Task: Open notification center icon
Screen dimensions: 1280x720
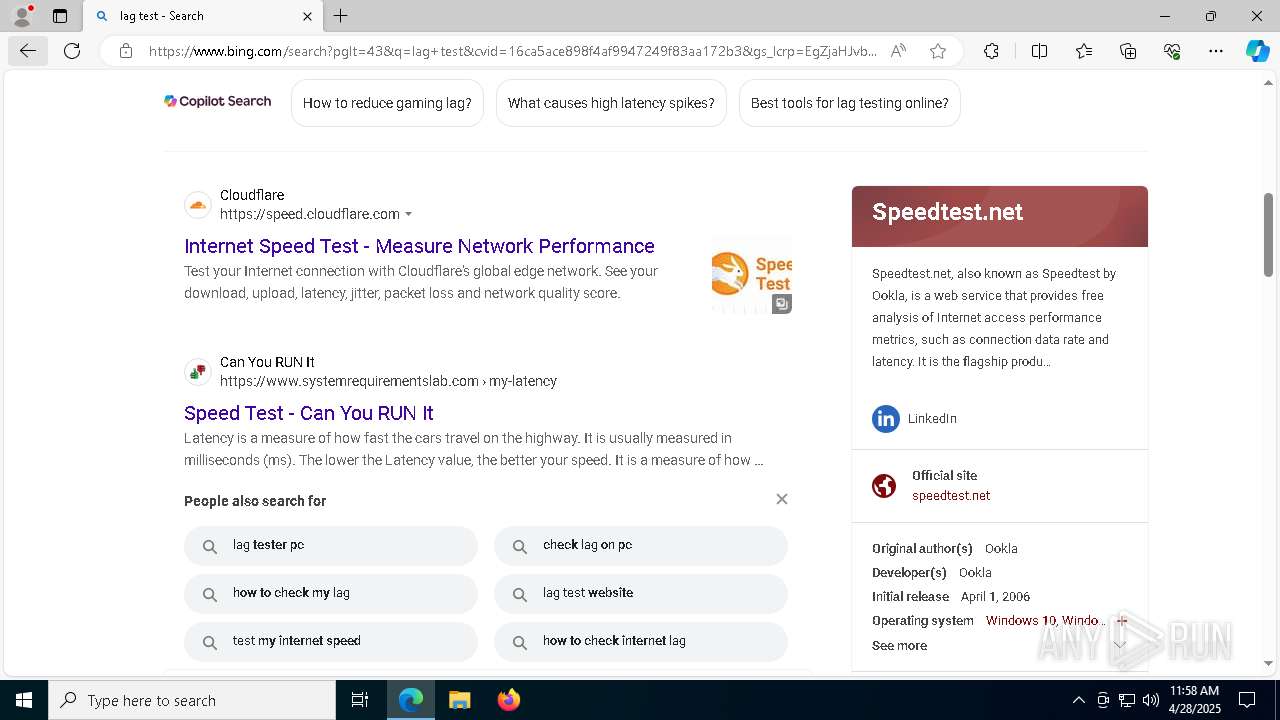Action: point(1247,700)
